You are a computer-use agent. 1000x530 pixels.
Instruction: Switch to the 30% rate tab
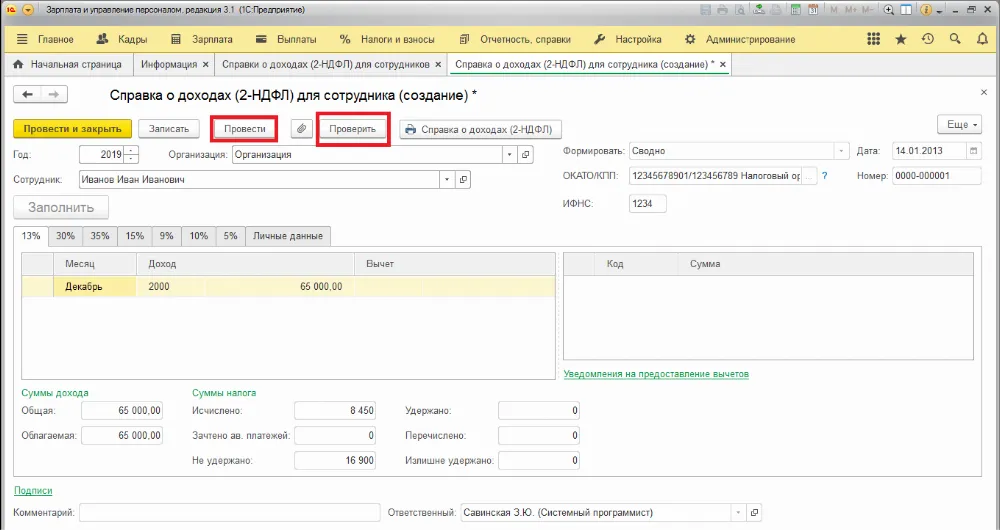(x=65, y=235)
